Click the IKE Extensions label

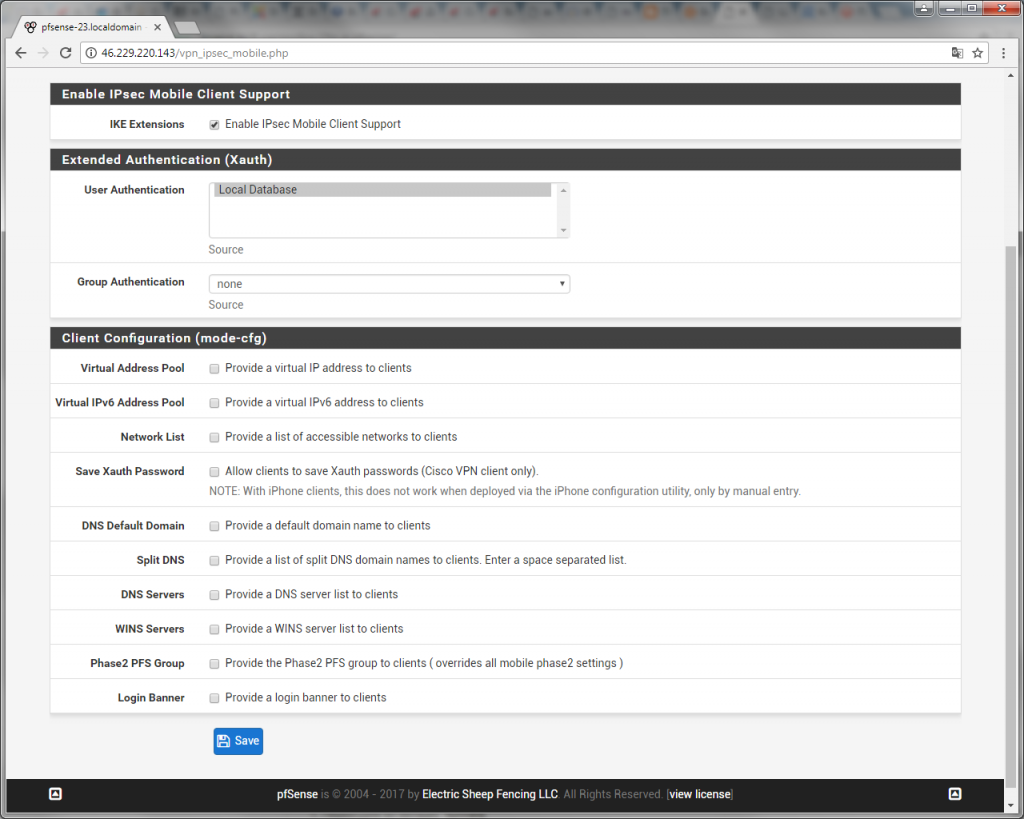click(x=147, y=125)
